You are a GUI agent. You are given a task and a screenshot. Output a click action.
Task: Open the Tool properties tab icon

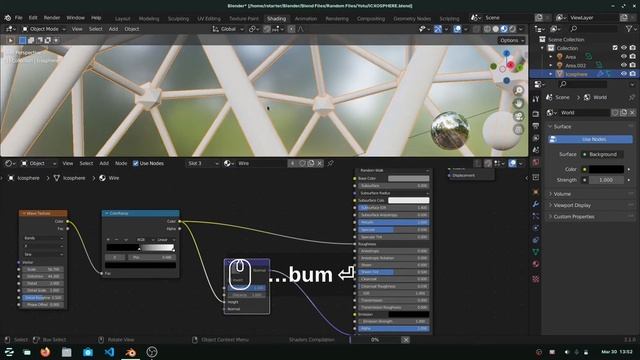tap(536, 99)
